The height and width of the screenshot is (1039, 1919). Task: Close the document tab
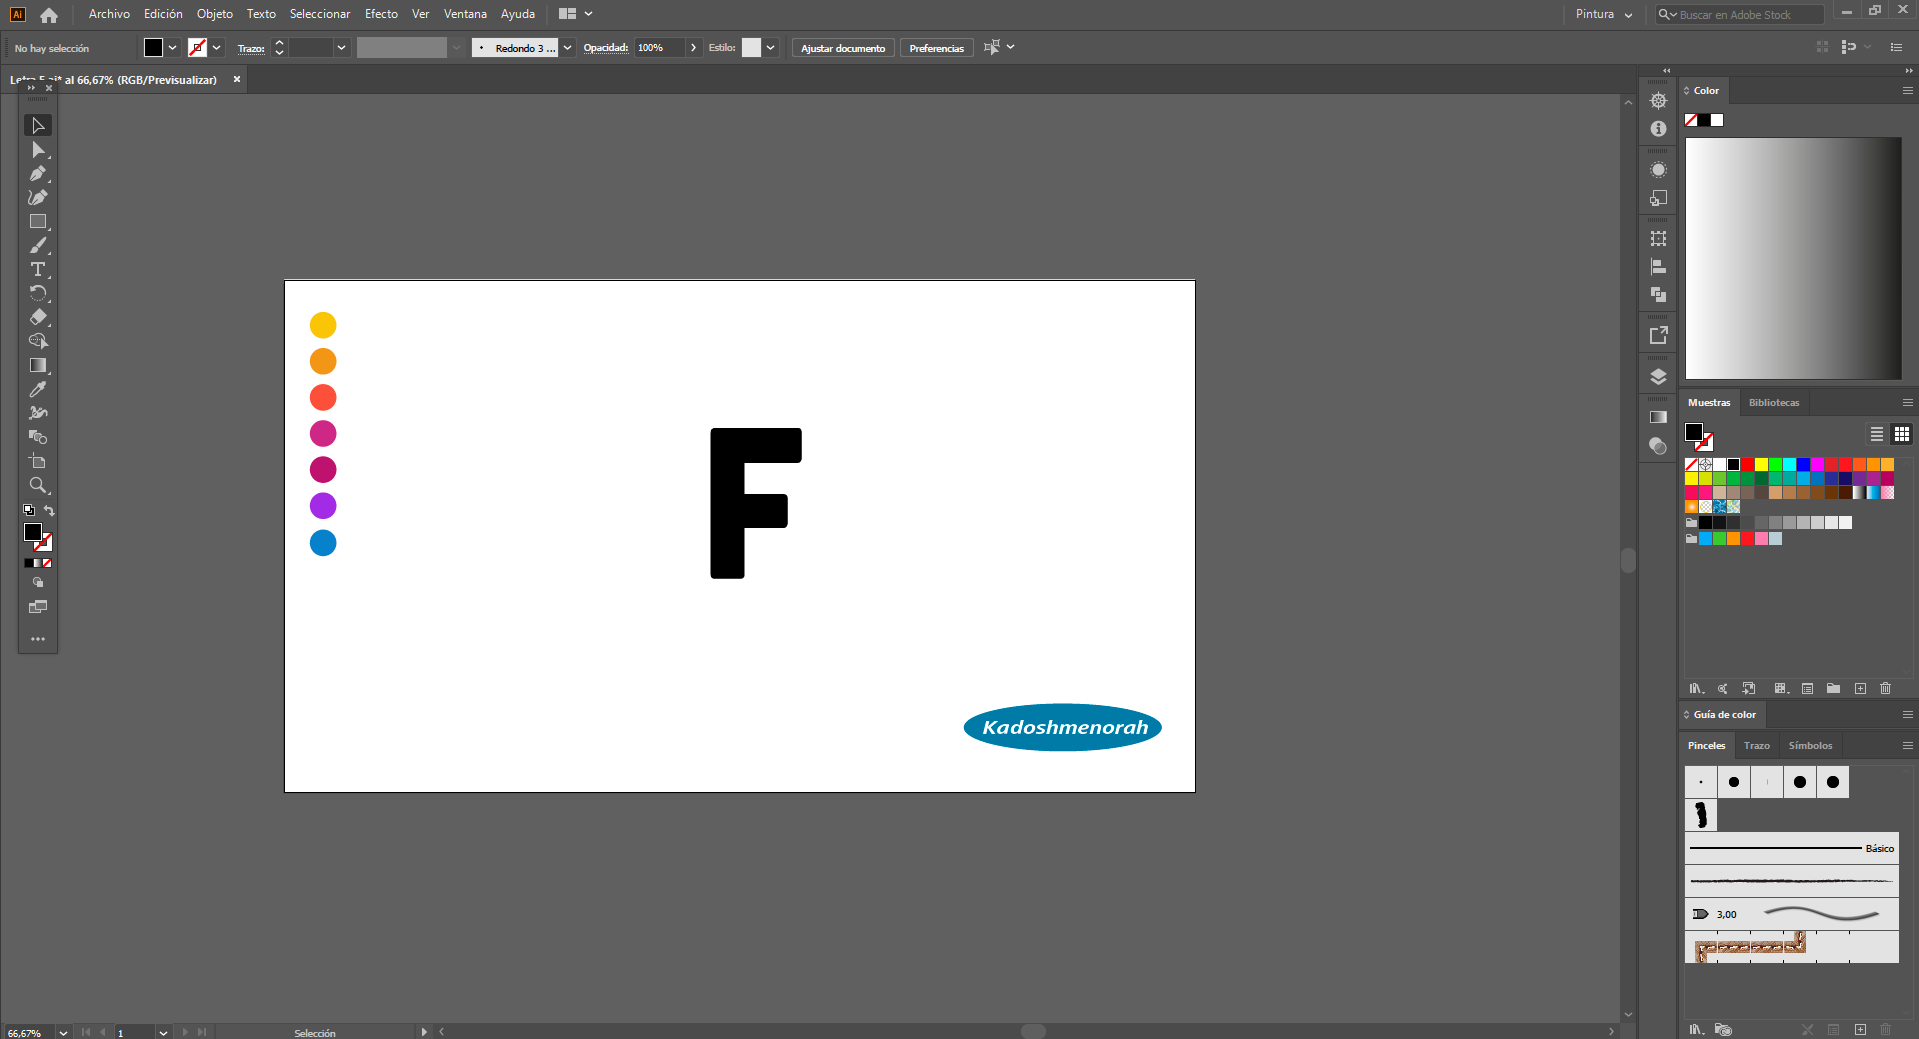coord(237,80)
